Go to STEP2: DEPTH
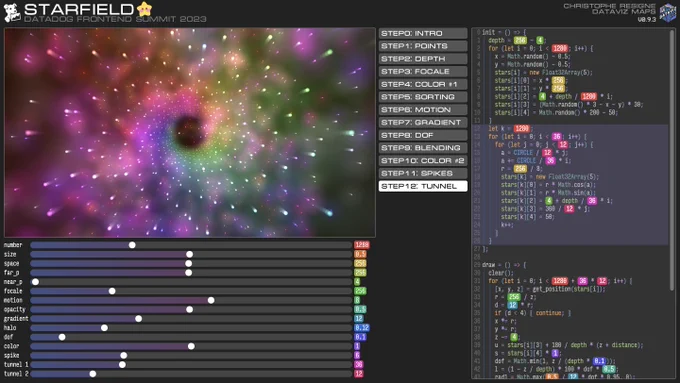 (x=423, y=59)
